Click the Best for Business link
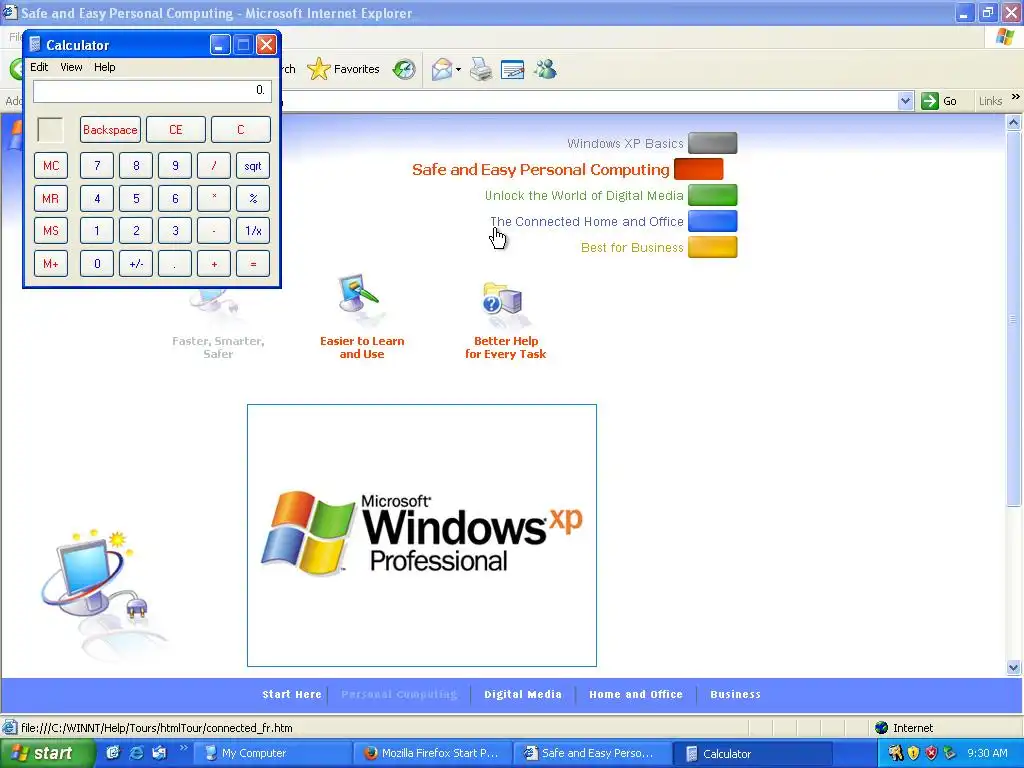The image size is (1024, 768). 632,248
